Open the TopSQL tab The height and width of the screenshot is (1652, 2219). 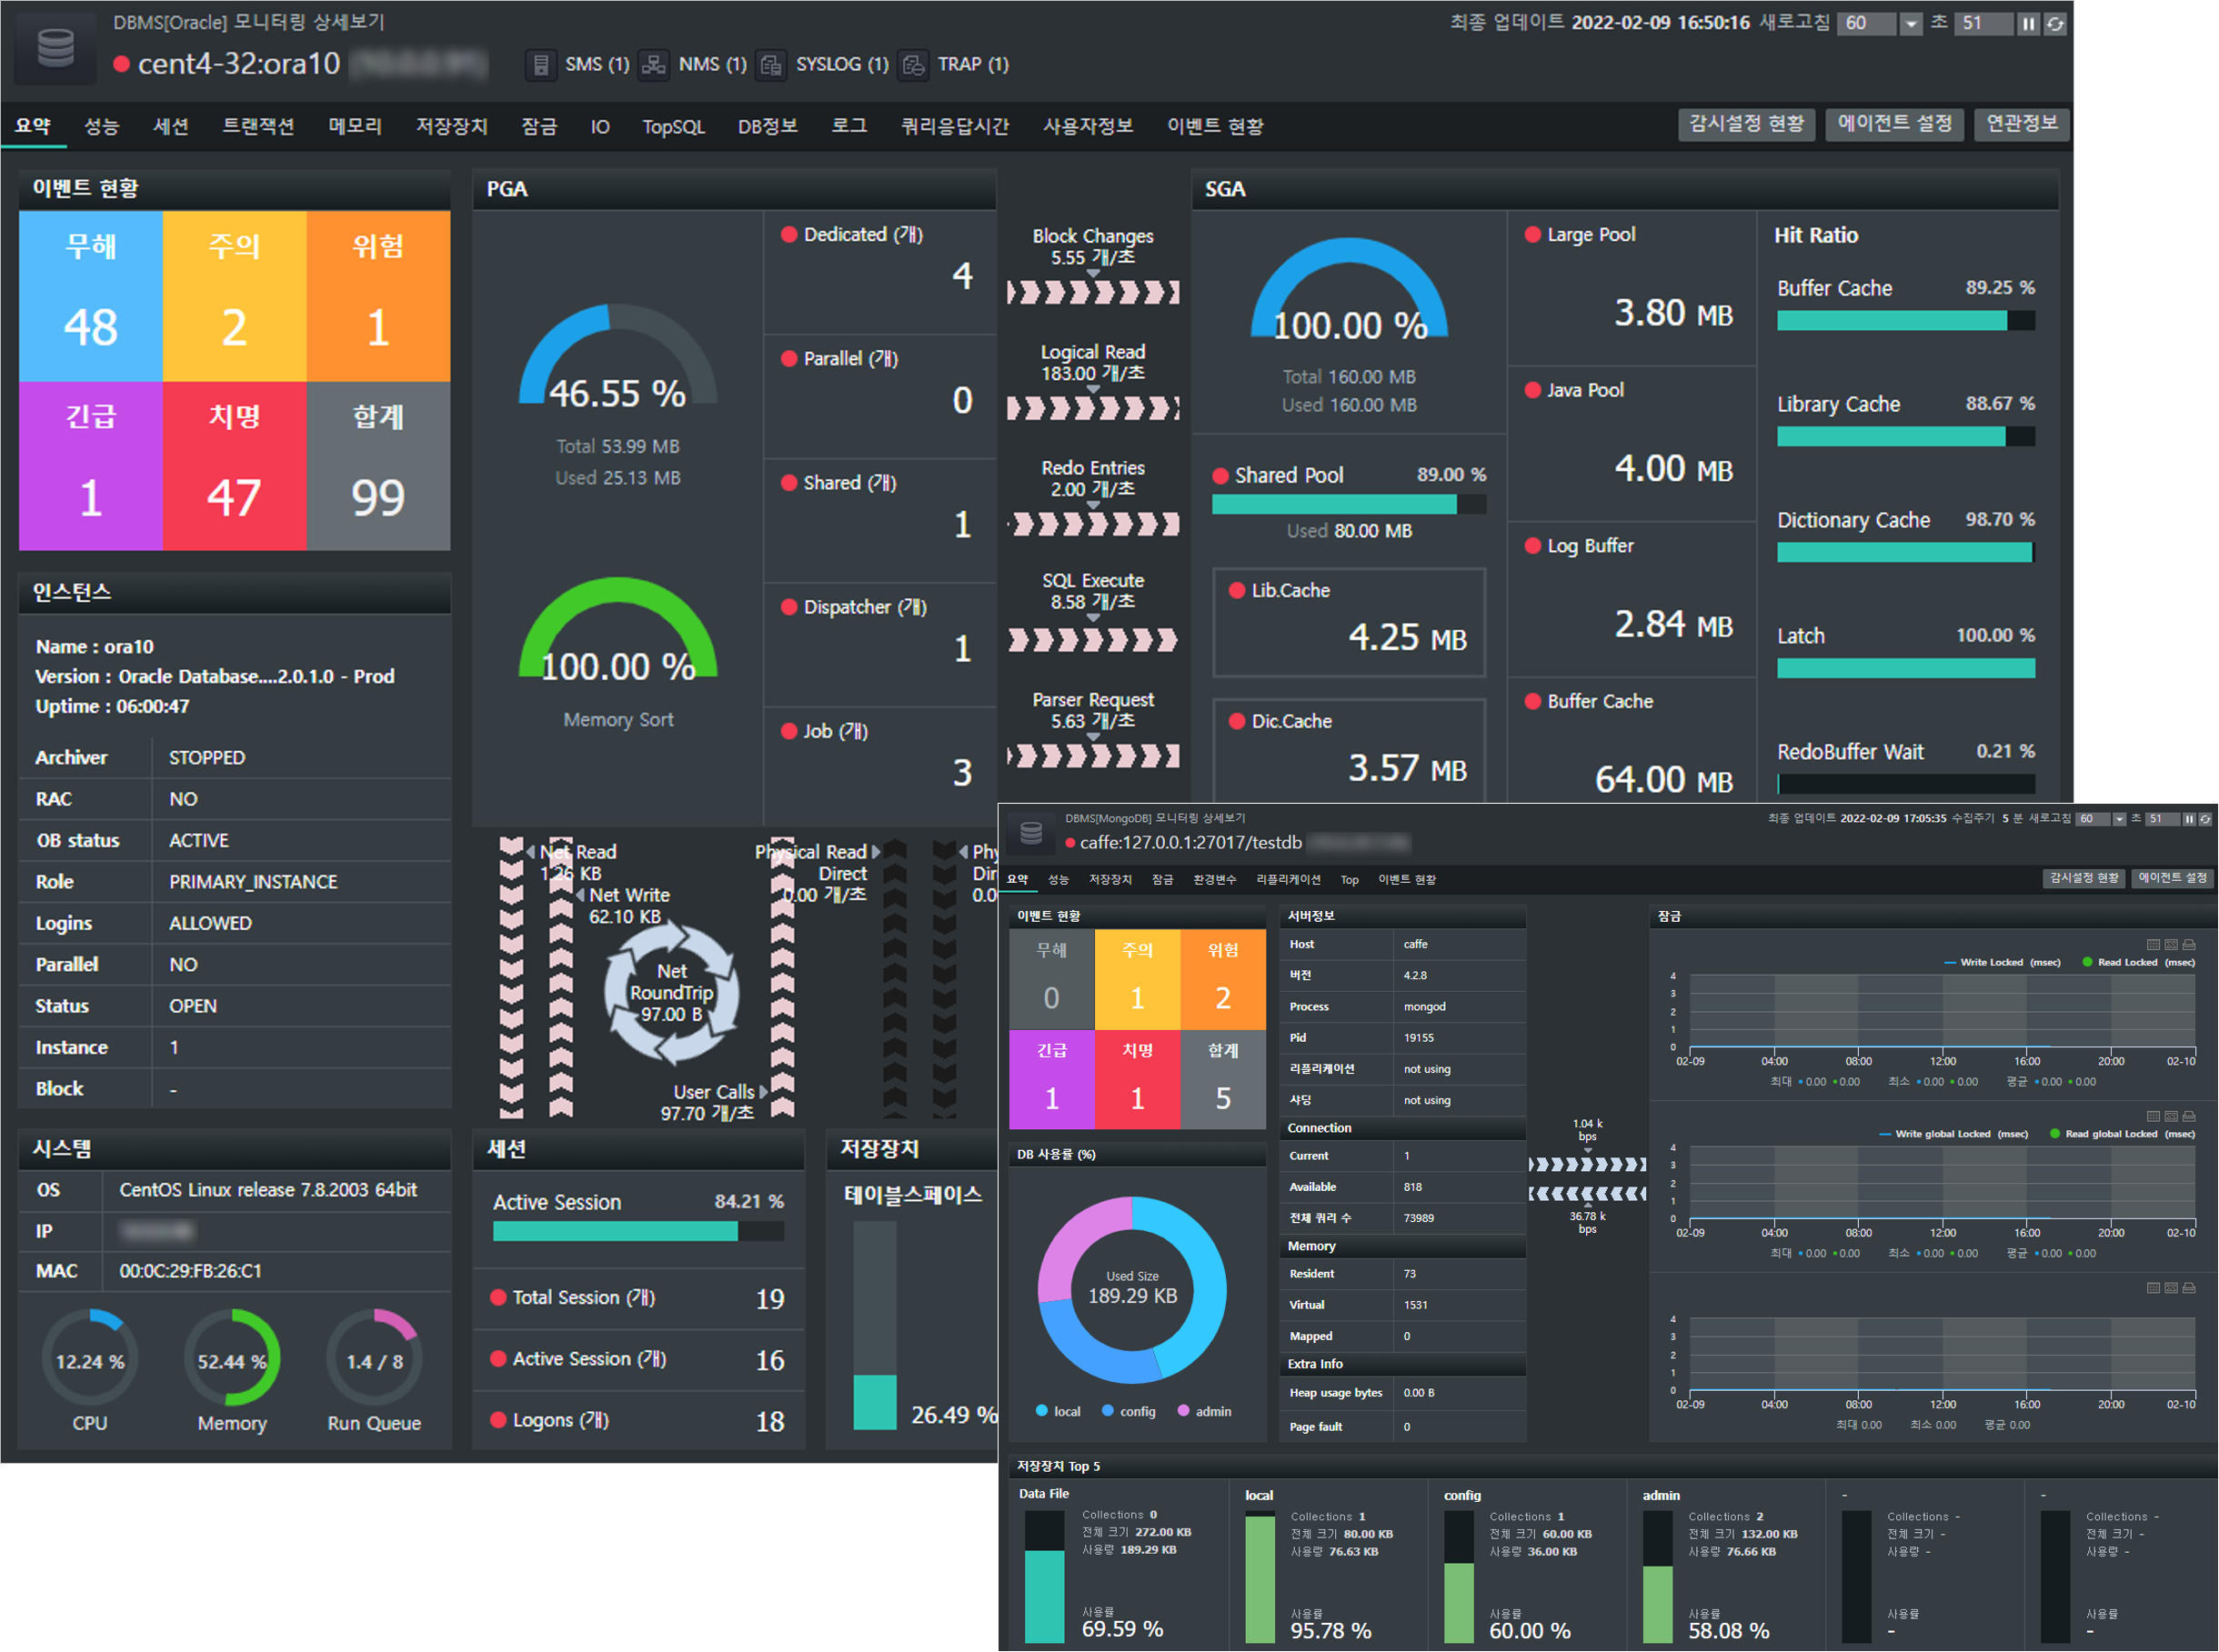click(x=673, y=127)
